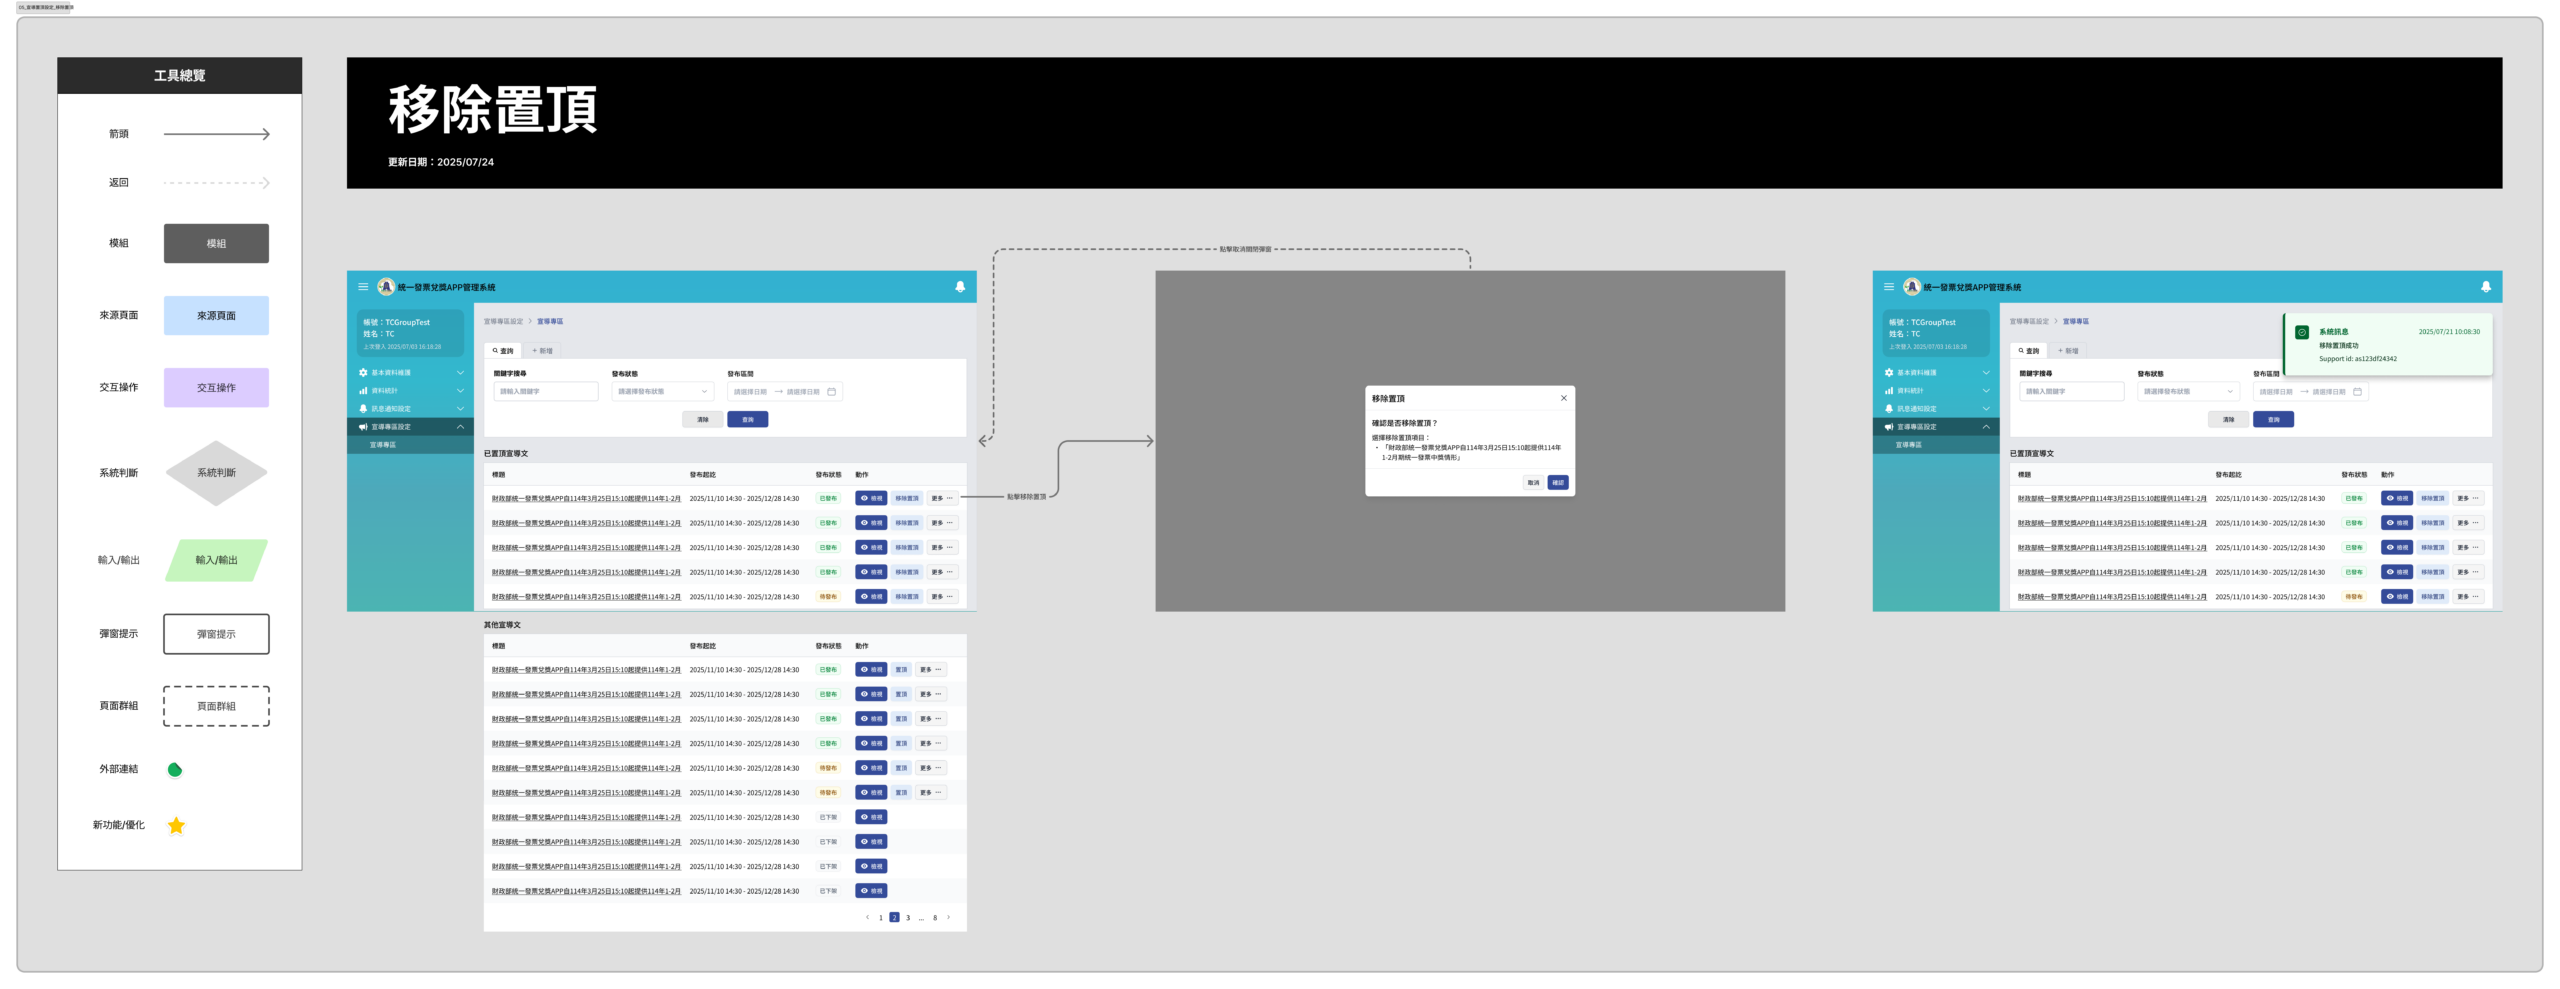Click 檢視 eye button in last 已下架 row
Image resolution: width=2560 pixels, height=989 pixels.
point(871,891)
